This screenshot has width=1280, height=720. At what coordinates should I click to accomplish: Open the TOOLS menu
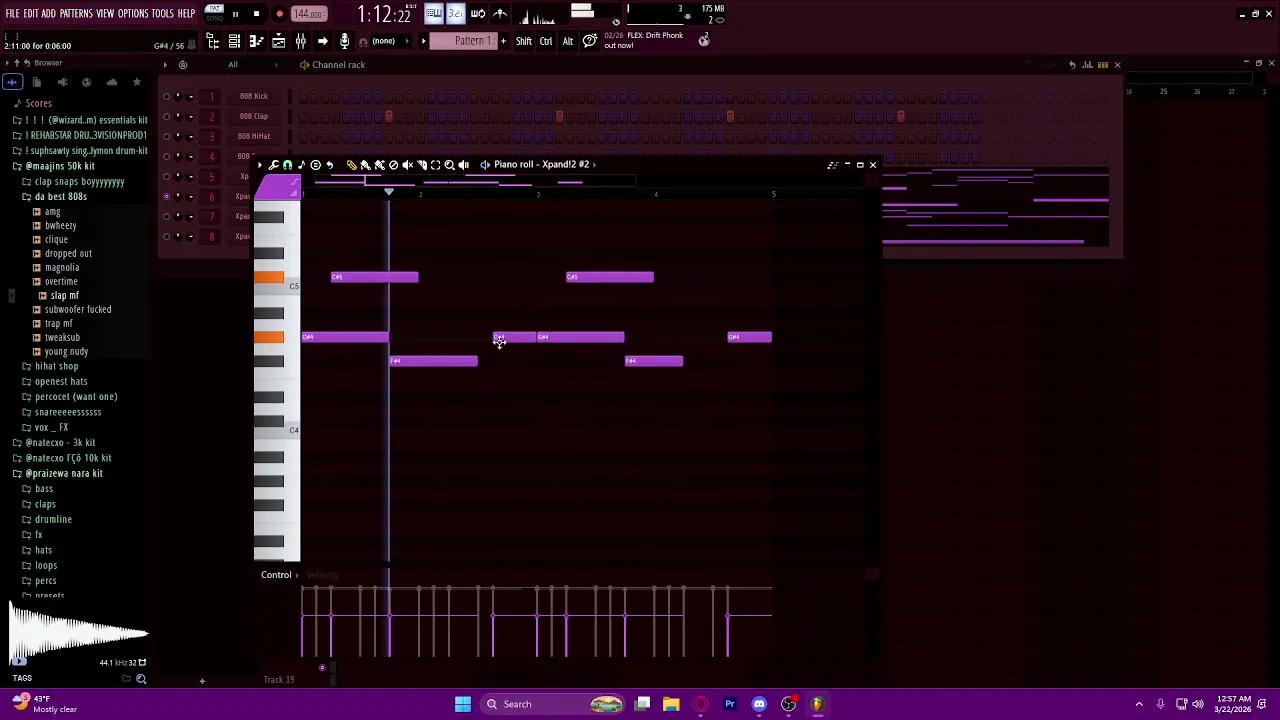click(x=163, y=14)
